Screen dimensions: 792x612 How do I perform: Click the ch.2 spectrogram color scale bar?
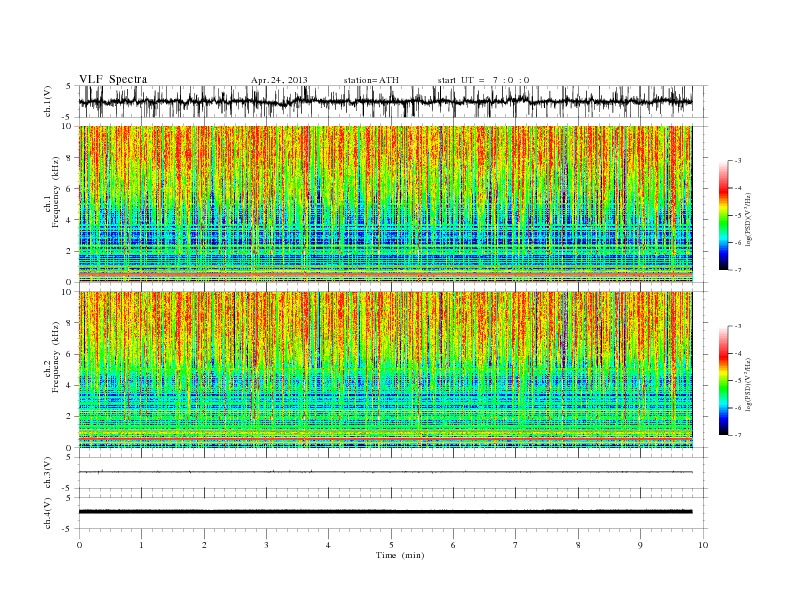[x=724, y=380]
